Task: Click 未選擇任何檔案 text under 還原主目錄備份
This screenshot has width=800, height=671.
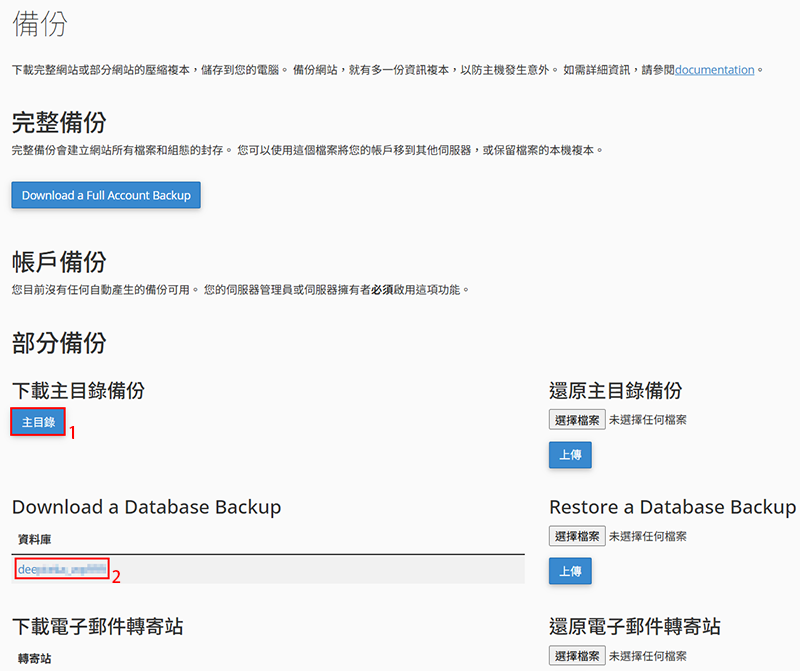Action: [x=647, y=421]
